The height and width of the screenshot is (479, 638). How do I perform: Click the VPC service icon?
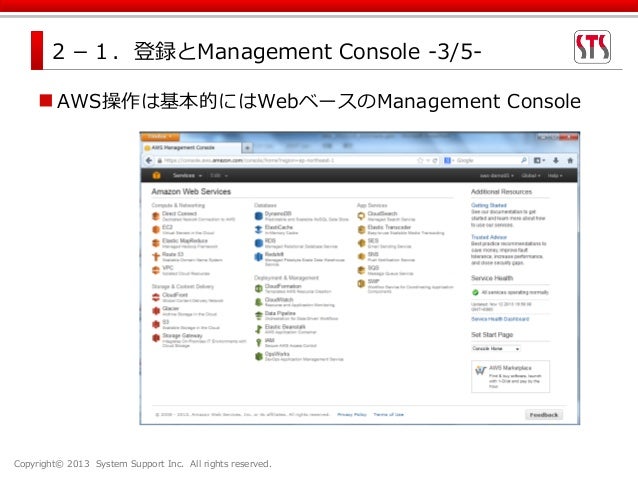[156, 270]
